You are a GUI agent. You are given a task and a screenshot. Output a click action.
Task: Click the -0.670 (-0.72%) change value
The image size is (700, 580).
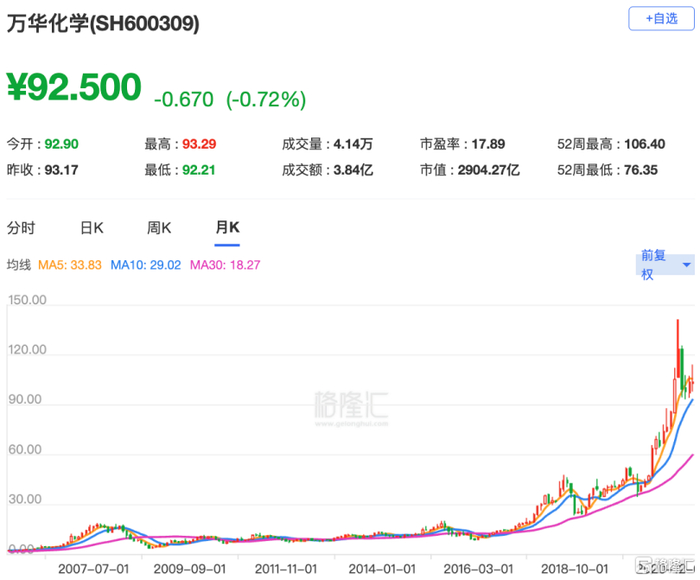click(230, 99)
